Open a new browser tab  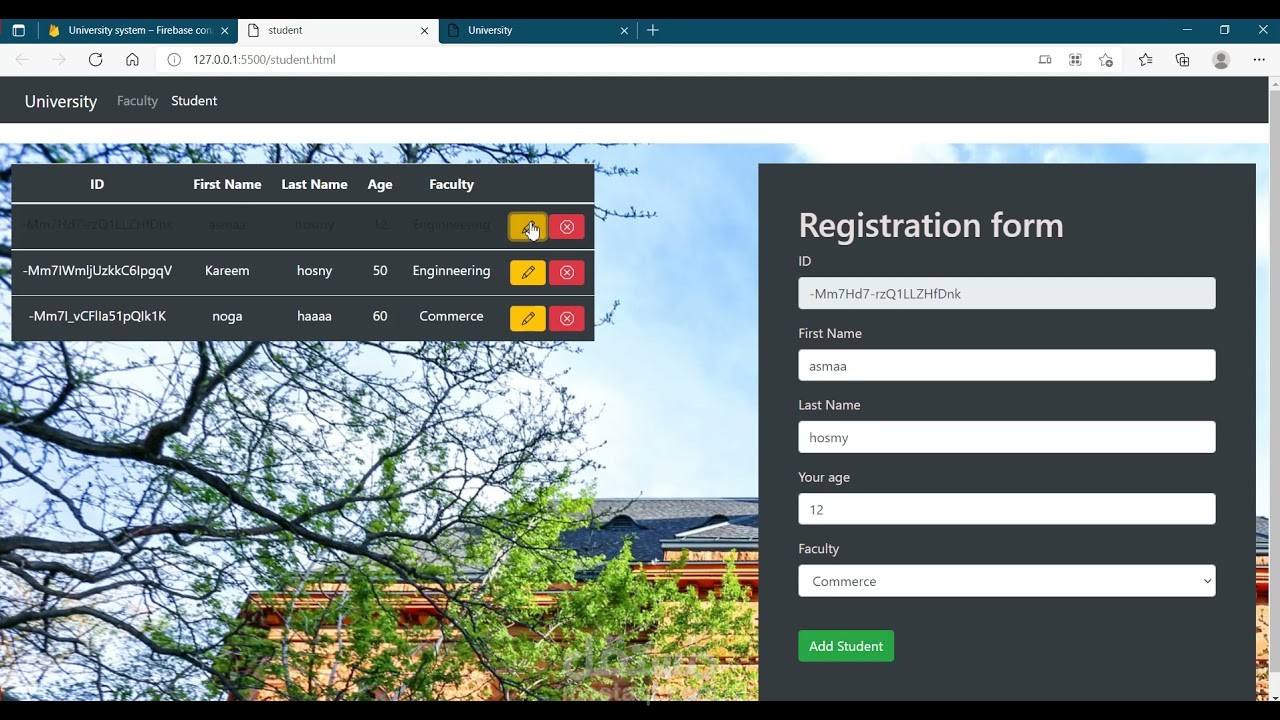click(x=653, y=30)
